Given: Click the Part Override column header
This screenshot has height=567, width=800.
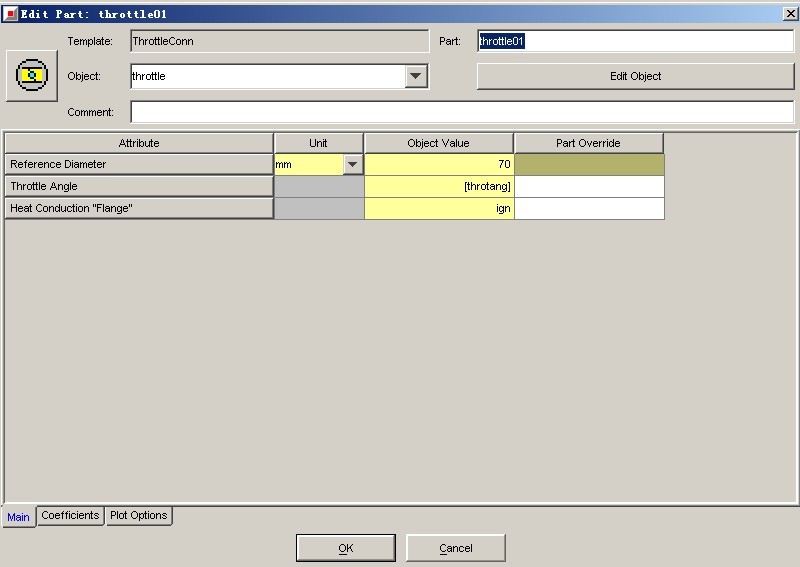Looking at the screenshot, I should tap(588, 143).
